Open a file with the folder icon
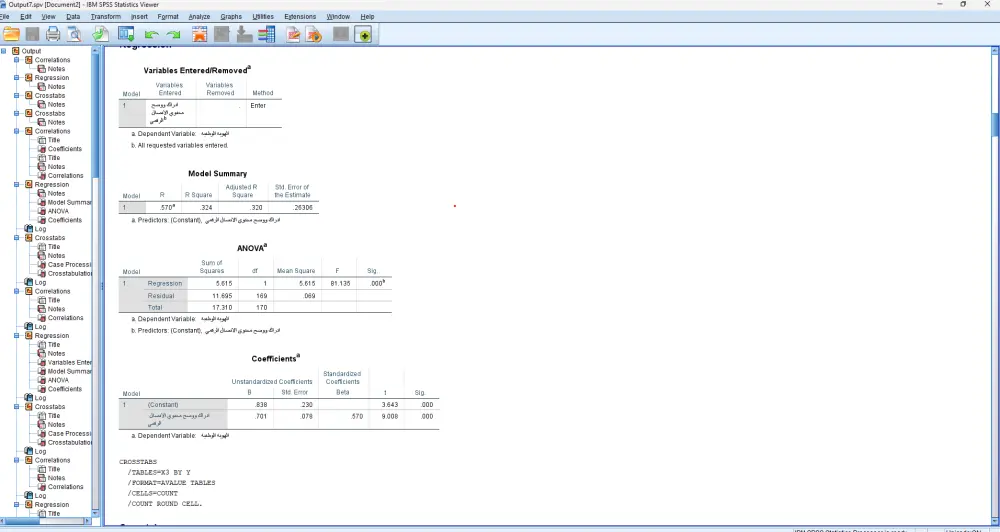Viewport: 1000px width, 532px height. [11, 34]
